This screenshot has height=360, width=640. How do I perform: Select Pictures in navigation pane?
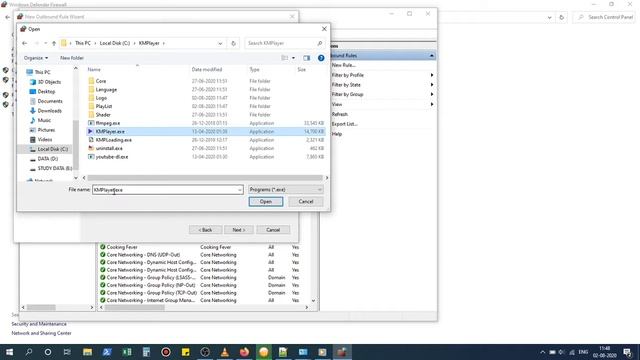(x=46, y=130)
